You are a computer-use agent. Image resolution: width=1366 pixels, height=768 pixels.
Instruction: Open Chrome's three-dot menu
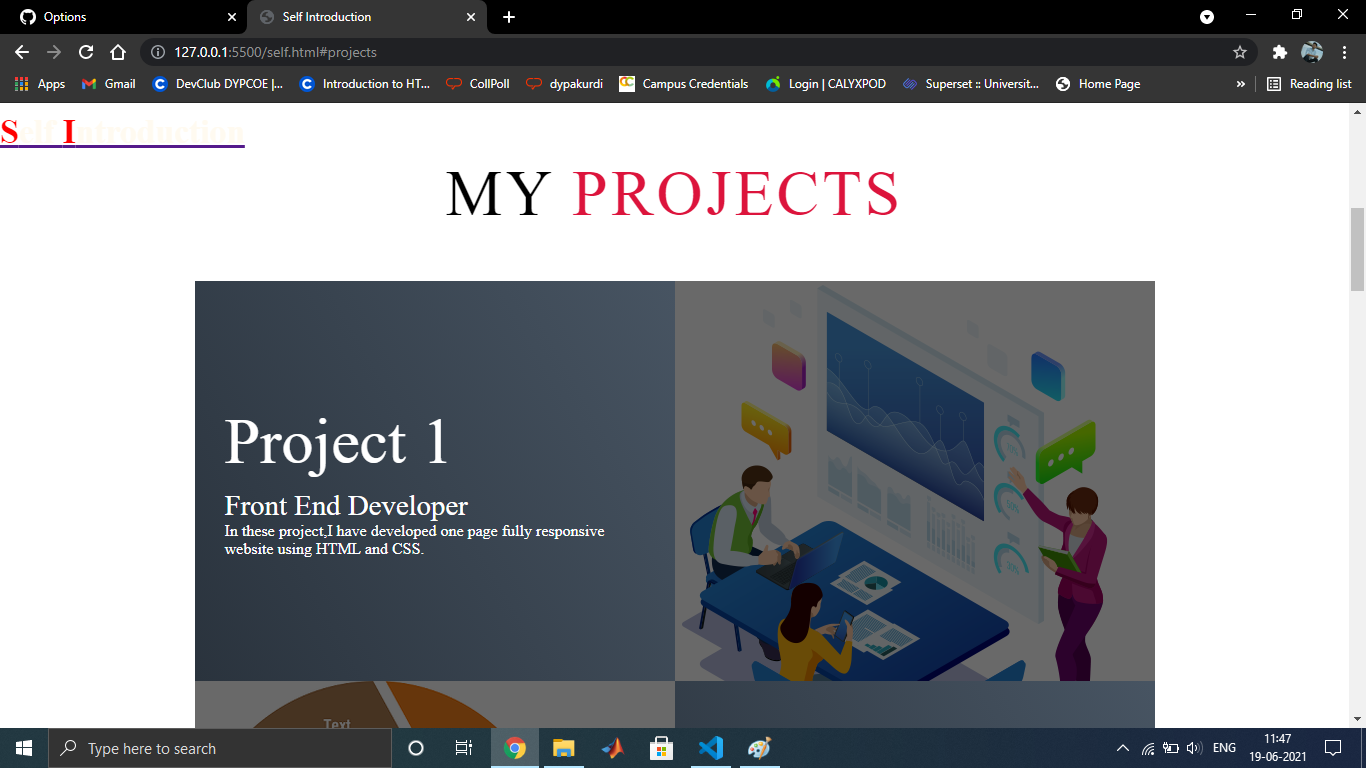[x=1345, y=52]
